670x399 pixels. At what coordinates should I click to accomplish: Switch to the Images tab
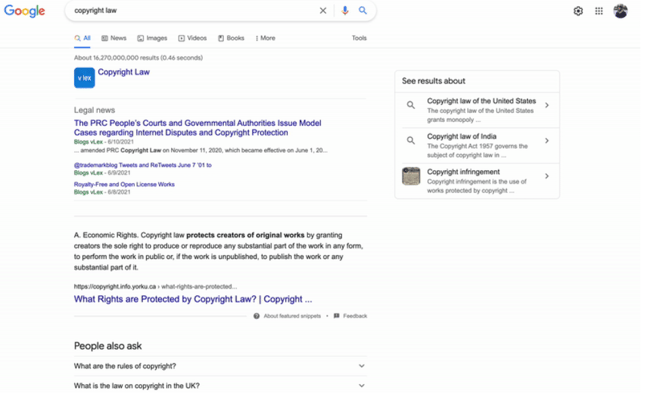pos(152,38)
